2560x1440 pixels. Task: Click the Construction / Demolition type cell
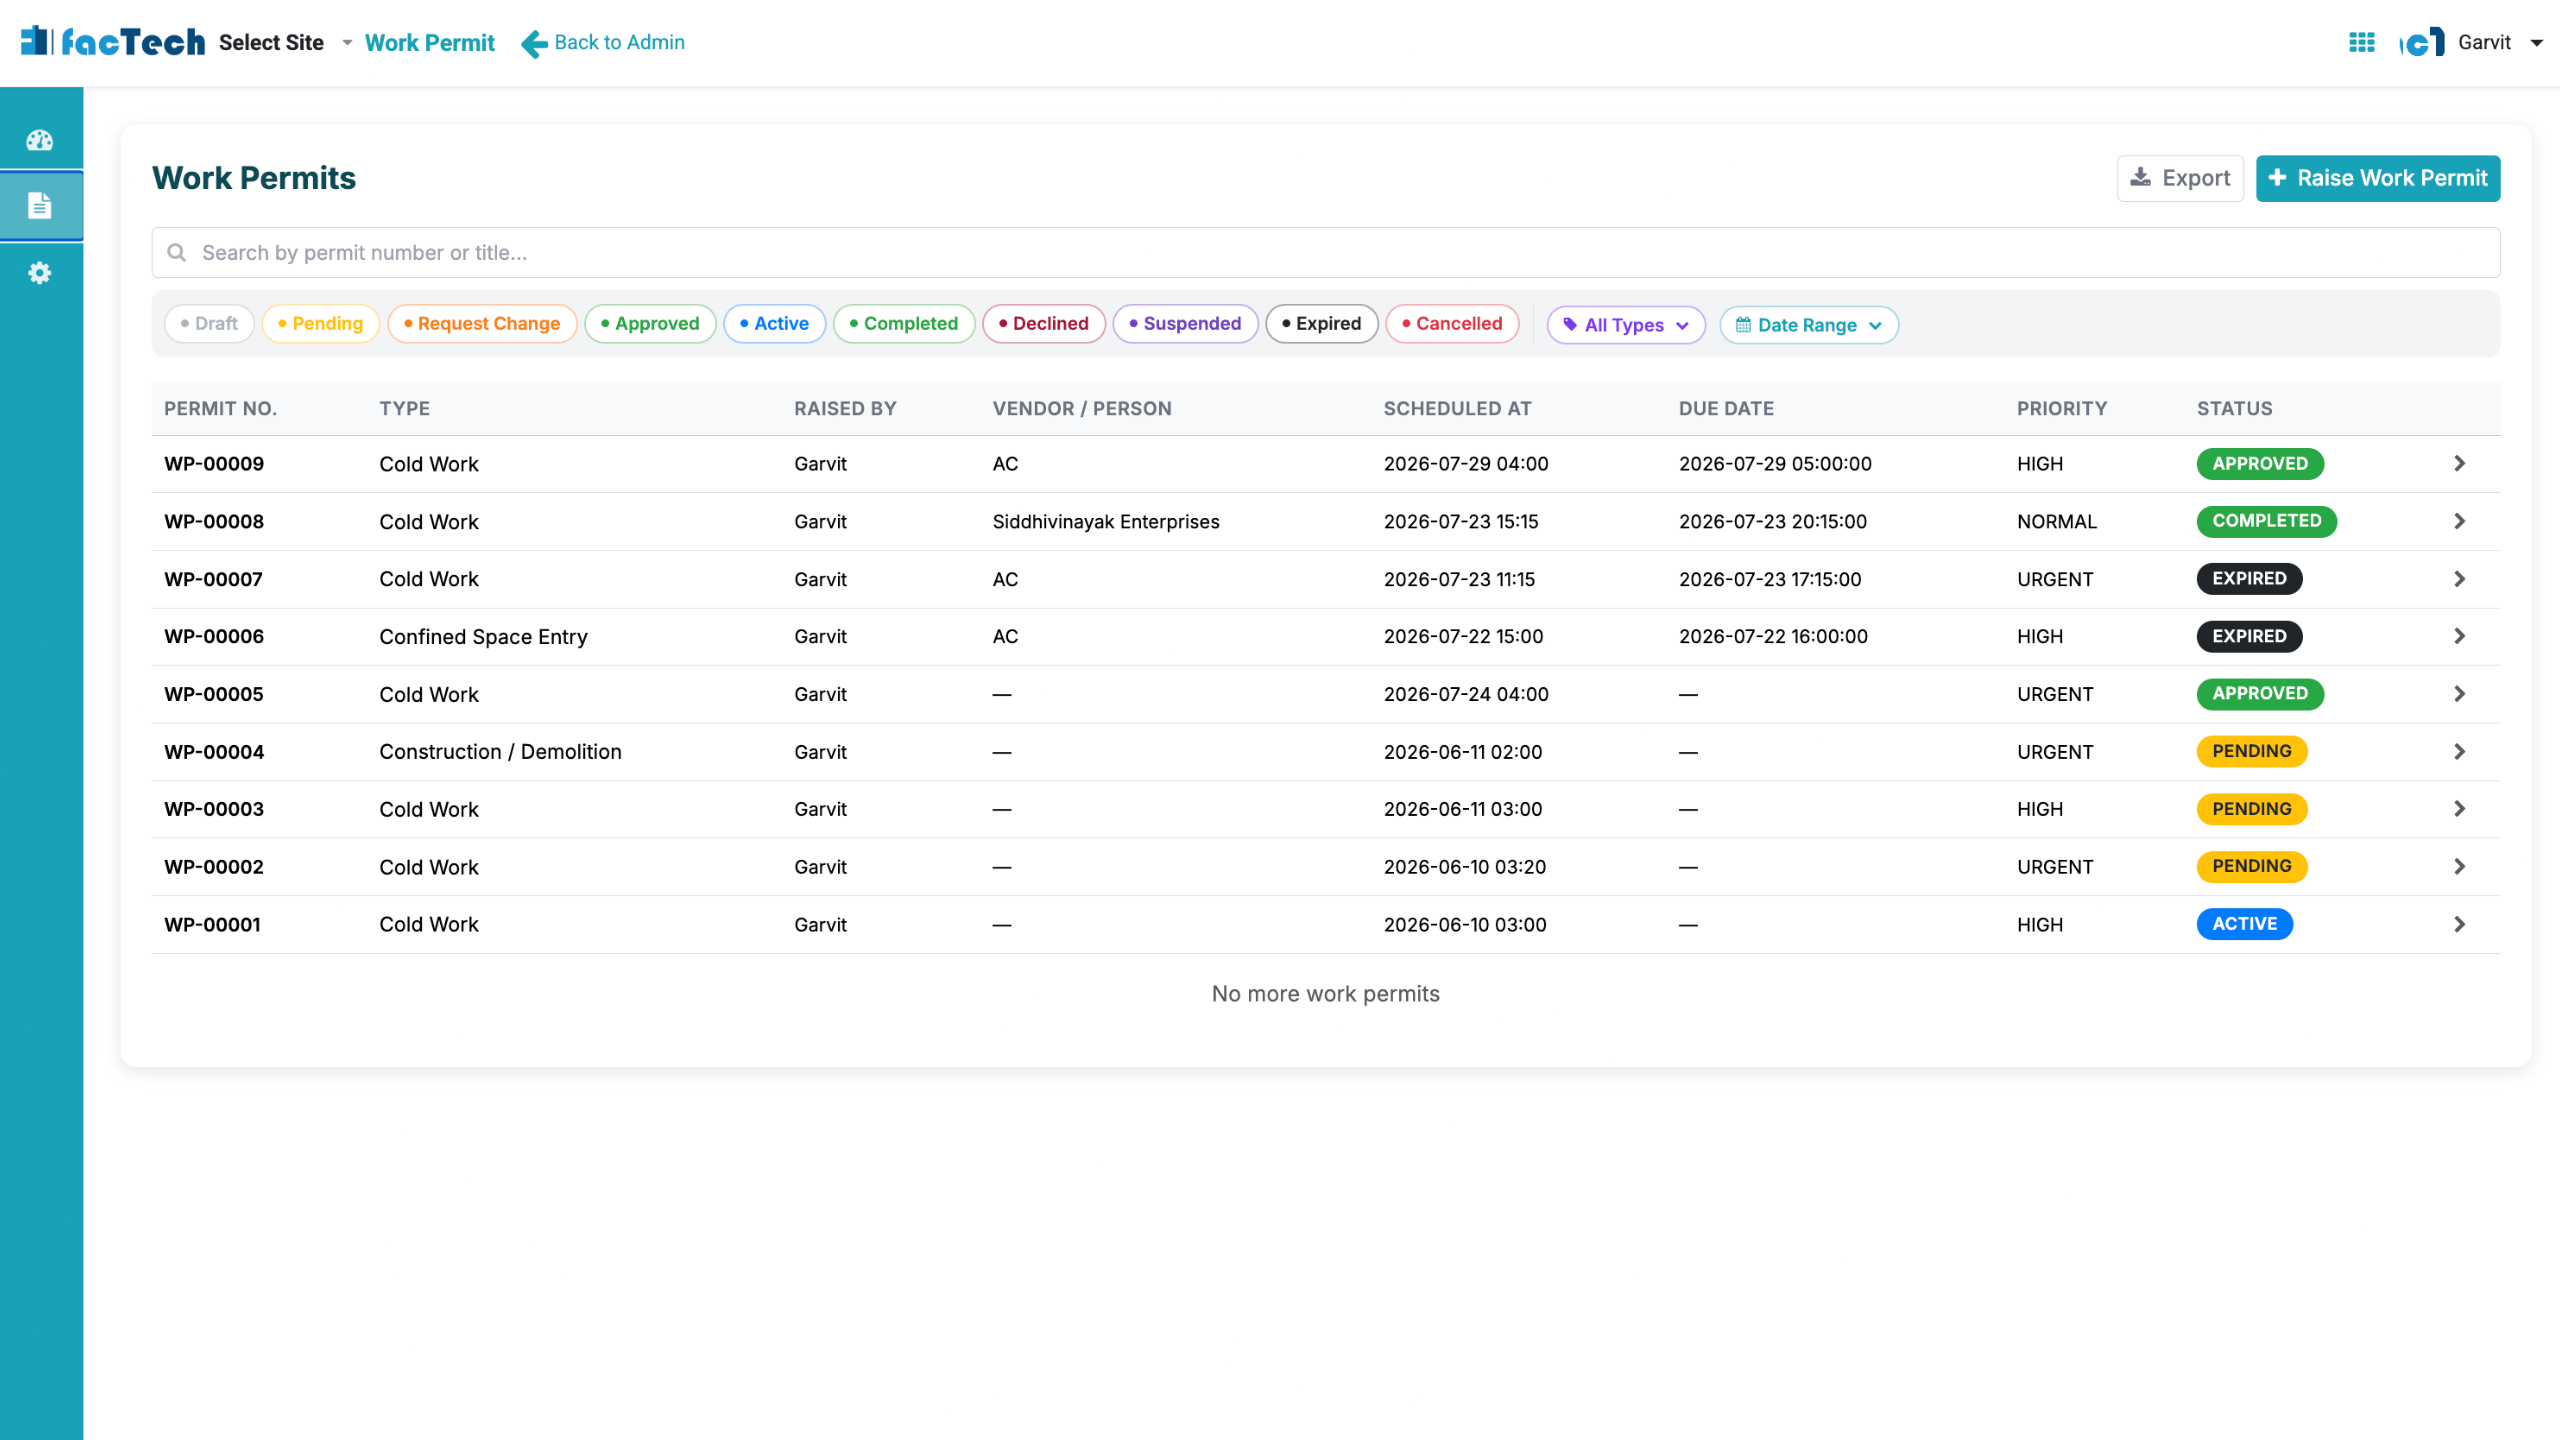click(x=500, y=752)
